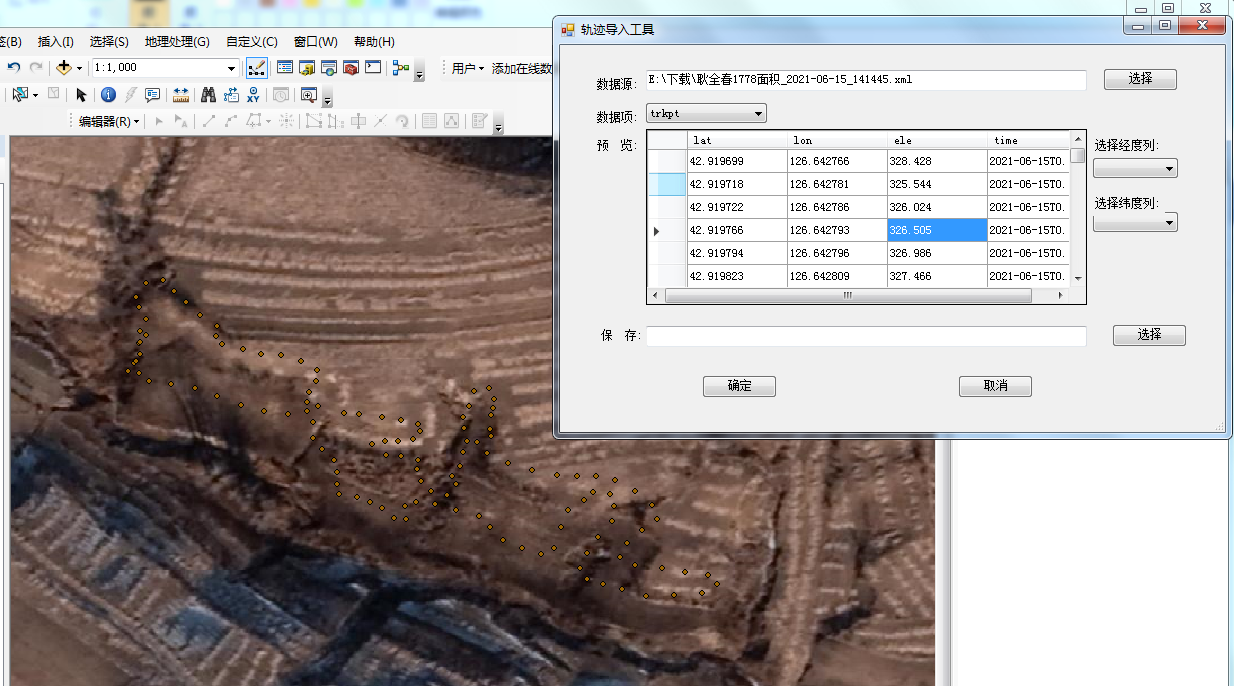The height and width of the screenshot is (686, 1234).
Task: Open the Editor toolbar icon
Action: click(x=257, y=68)
